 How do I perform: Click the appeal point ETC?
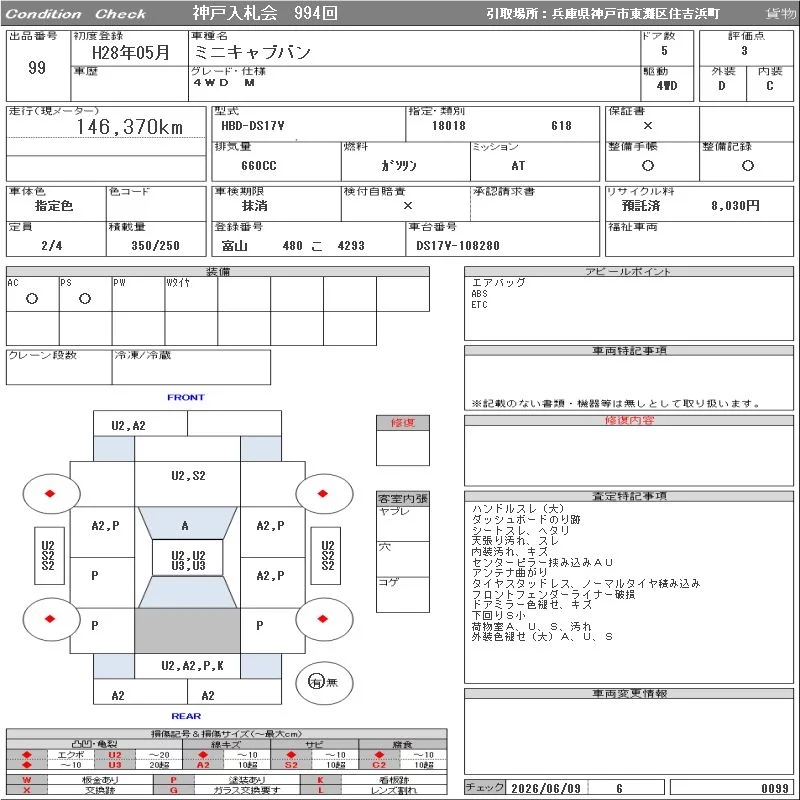coord(479,305)
